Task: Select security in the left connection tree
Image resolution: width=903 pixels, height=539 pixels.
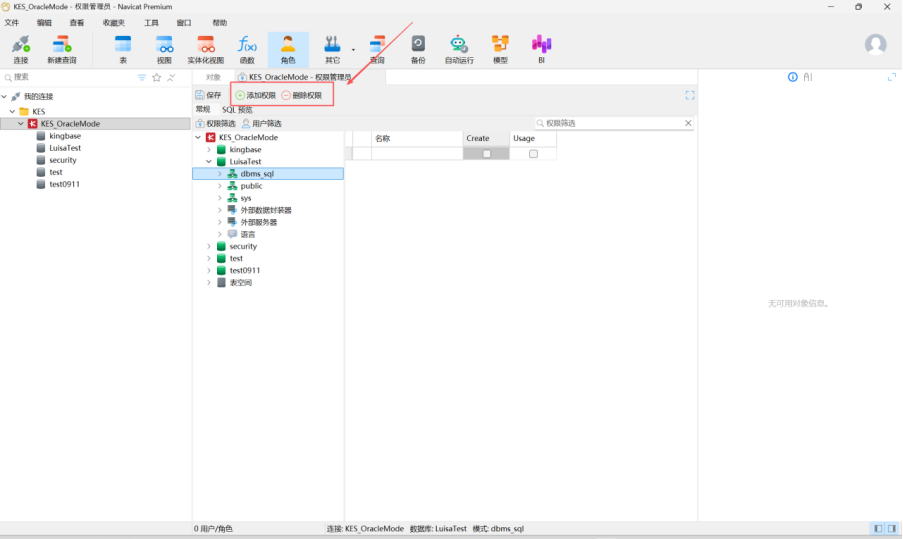Action: (x=62, y=160)
